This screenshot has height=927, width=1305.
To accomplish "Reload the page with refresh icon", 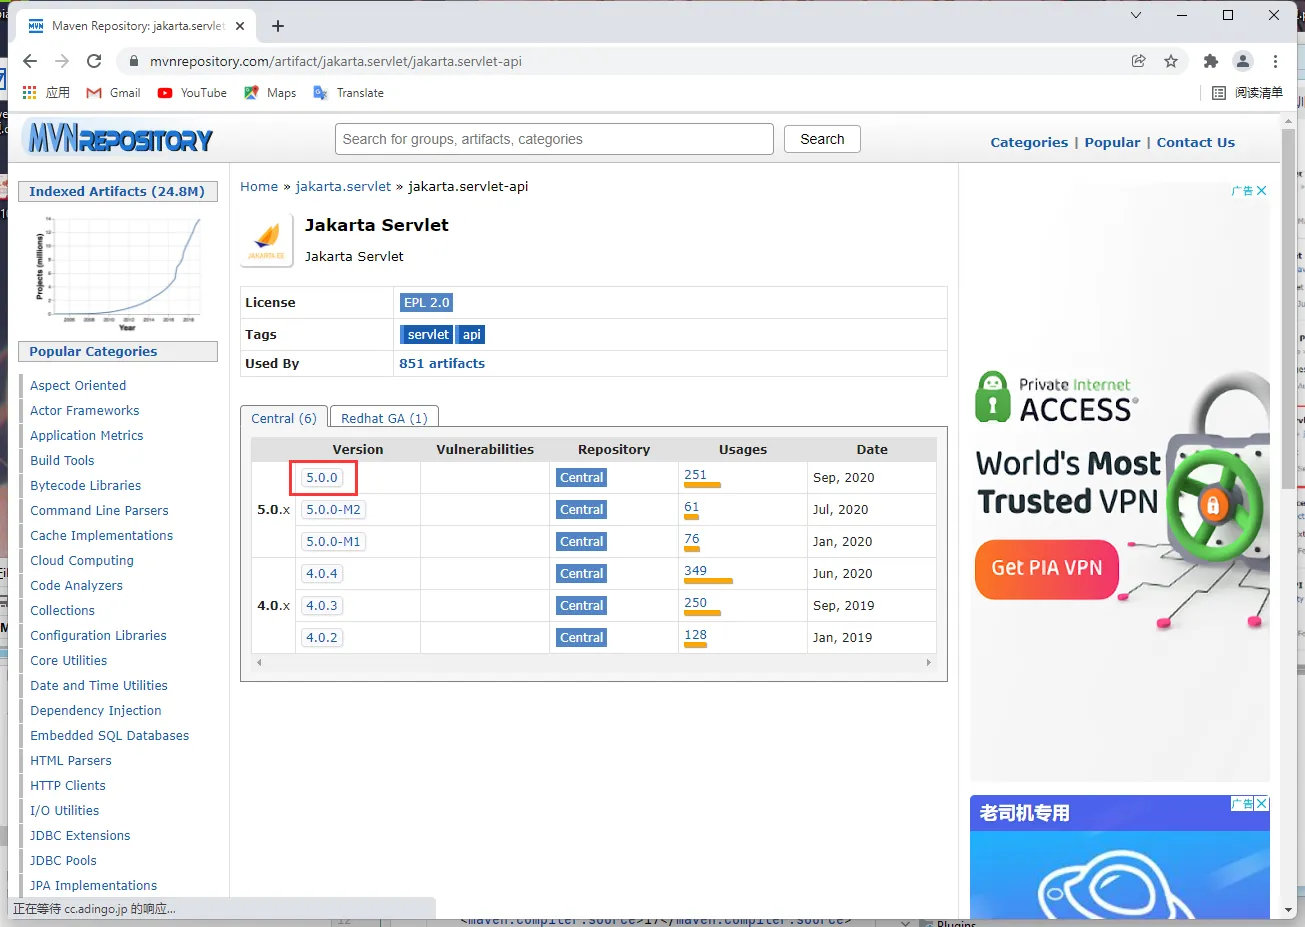I will (94, 61).
